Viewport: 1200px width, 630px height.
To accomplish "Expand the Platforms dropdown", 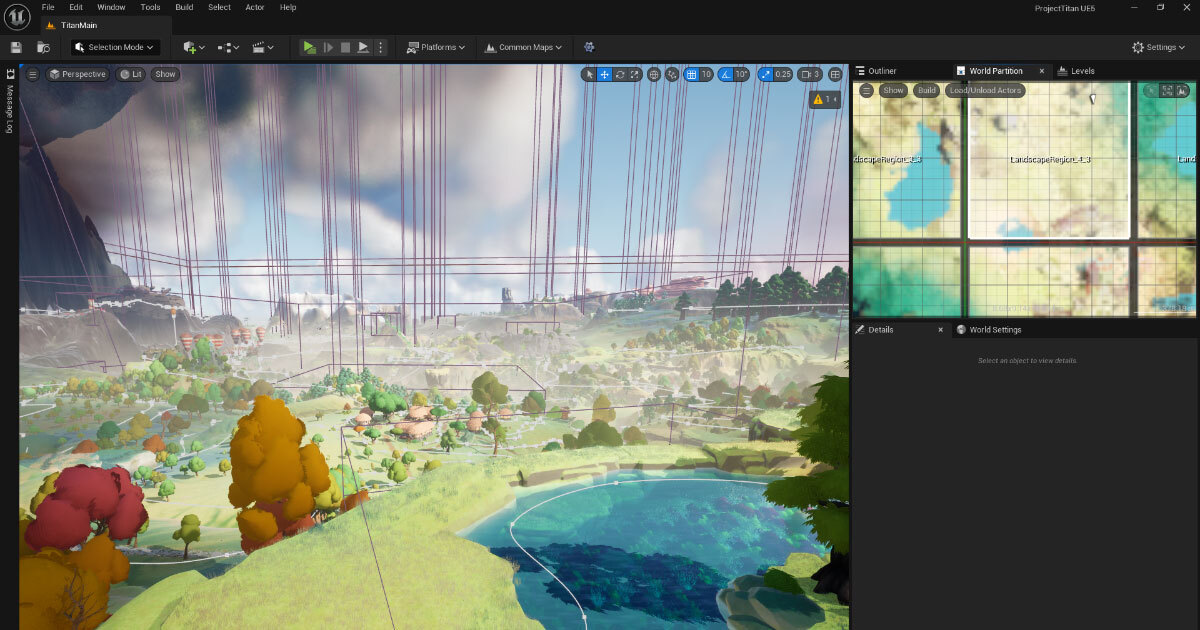I will click(437, 47).
